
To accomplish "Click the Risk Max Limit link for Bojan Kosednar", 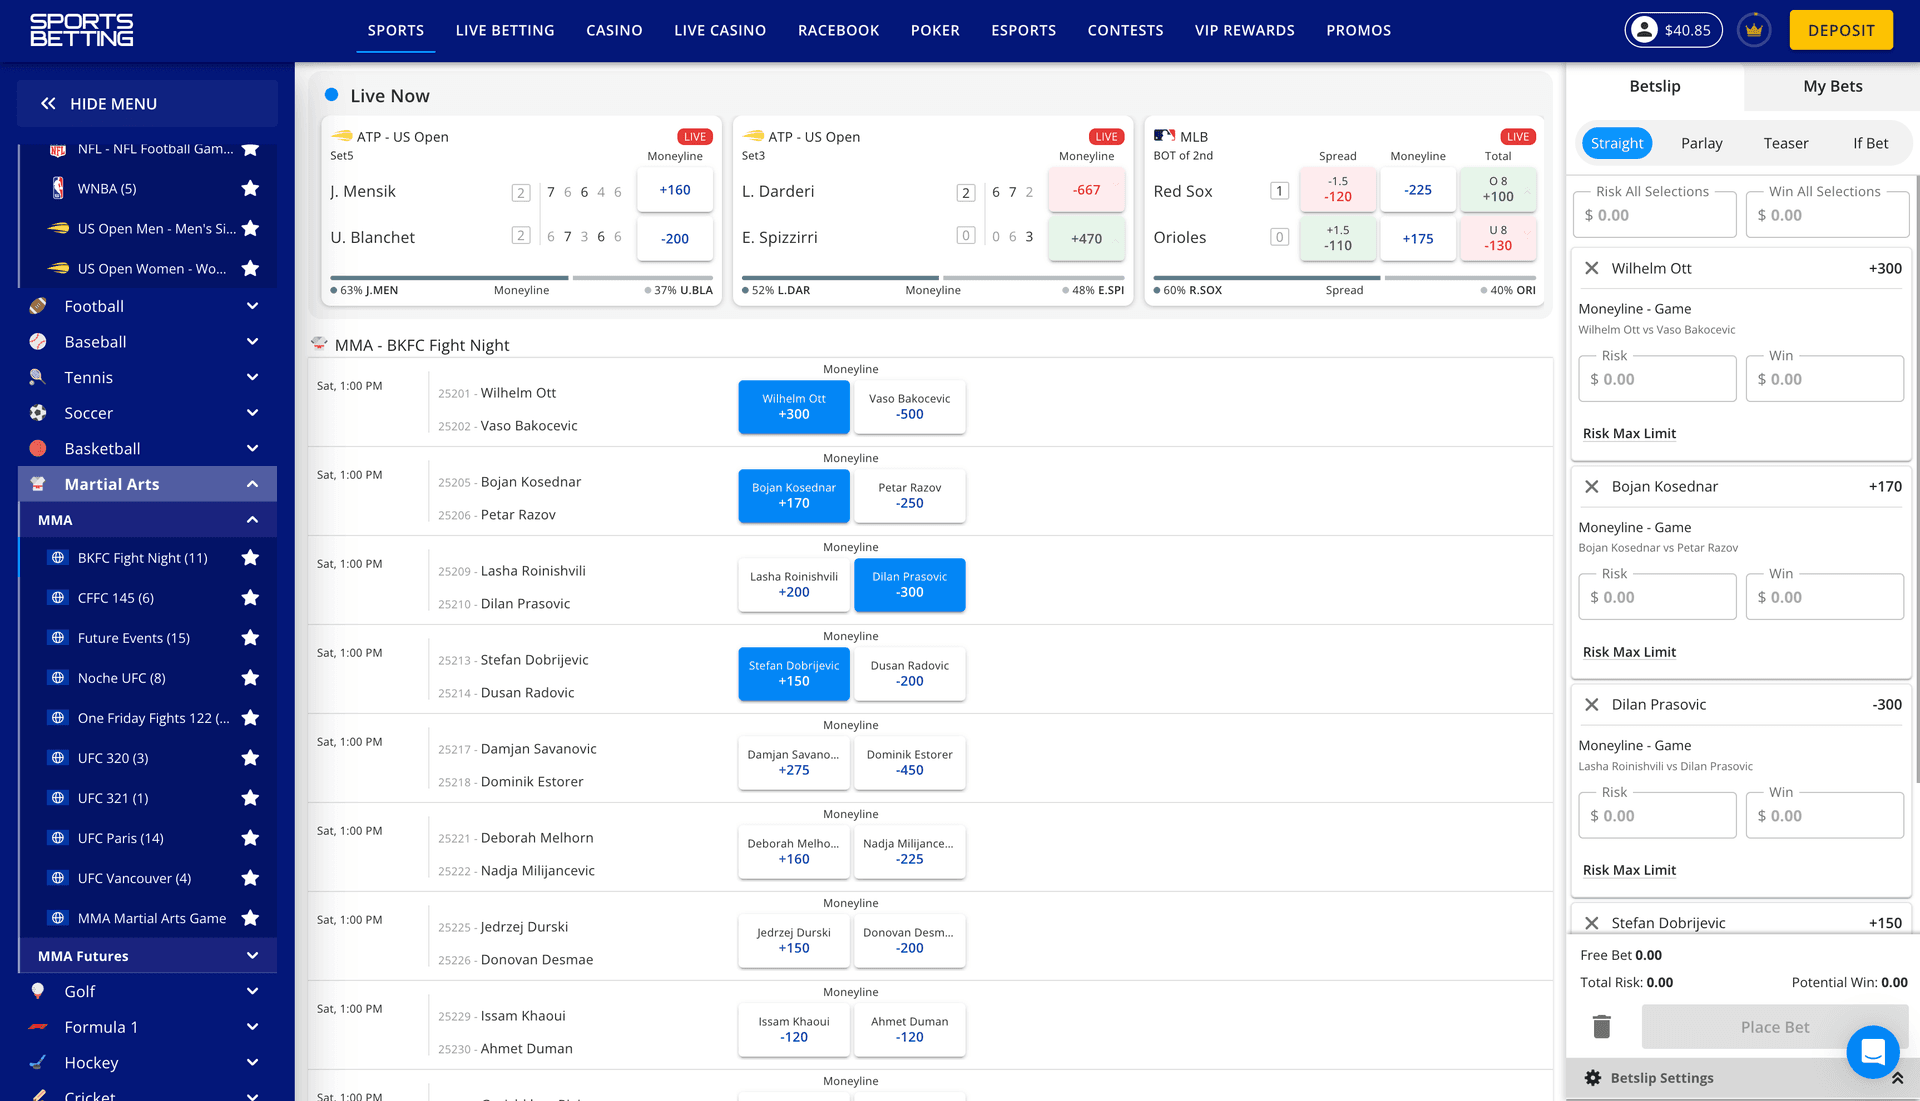I will point(1629,651).
